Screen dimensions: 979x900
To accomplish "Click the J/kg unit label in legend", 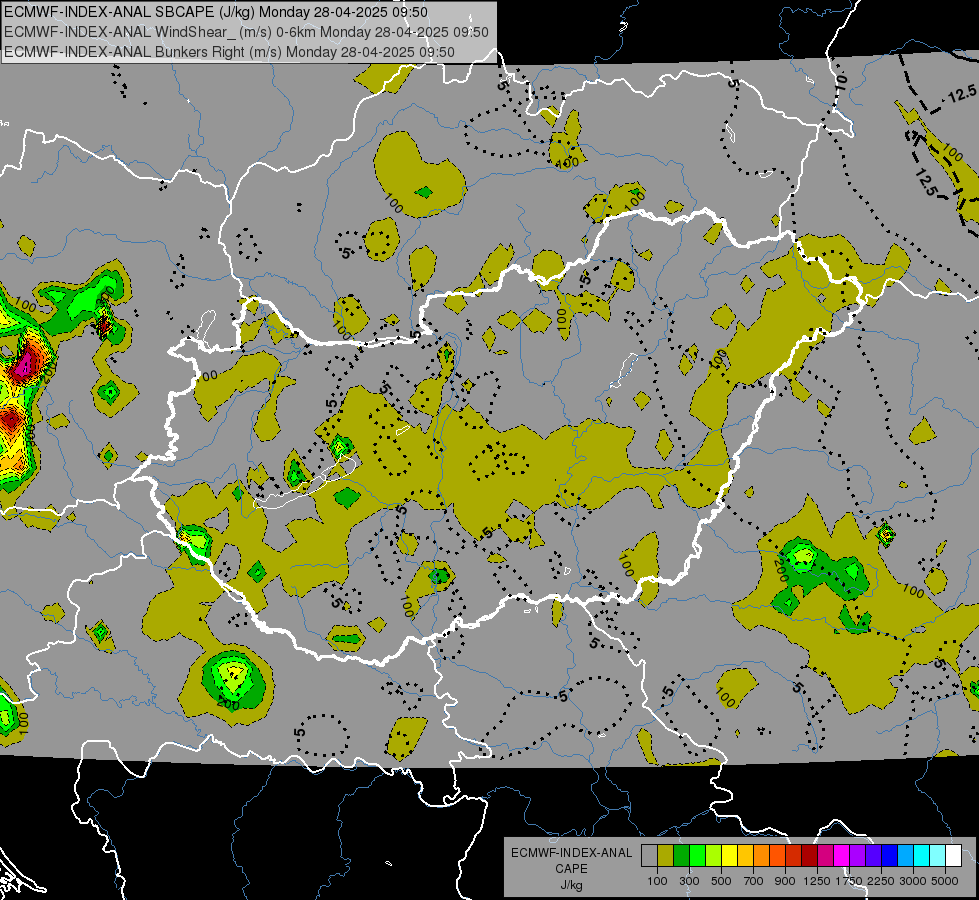I will tap(571, 885).
